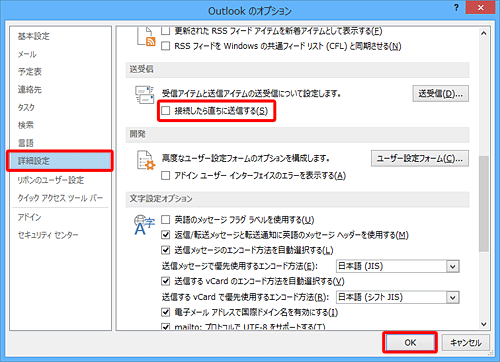Screen dimensions: 500x362
Task: Uncheck 返信/転送メッセージ 英語のメッセージ ヘッダー option
Action: point(166,235)
